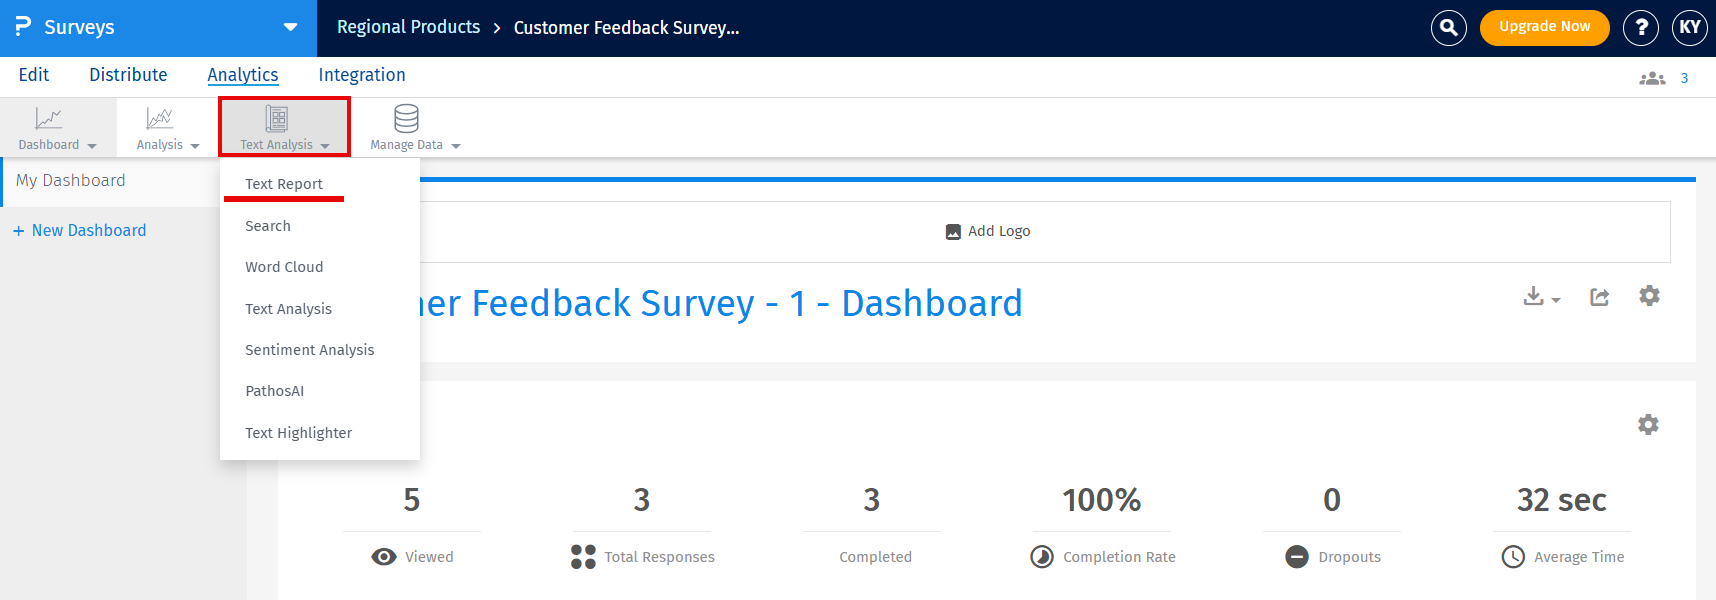Click the Manage Data database icon
1716x600 pixels.
(406, 119)
